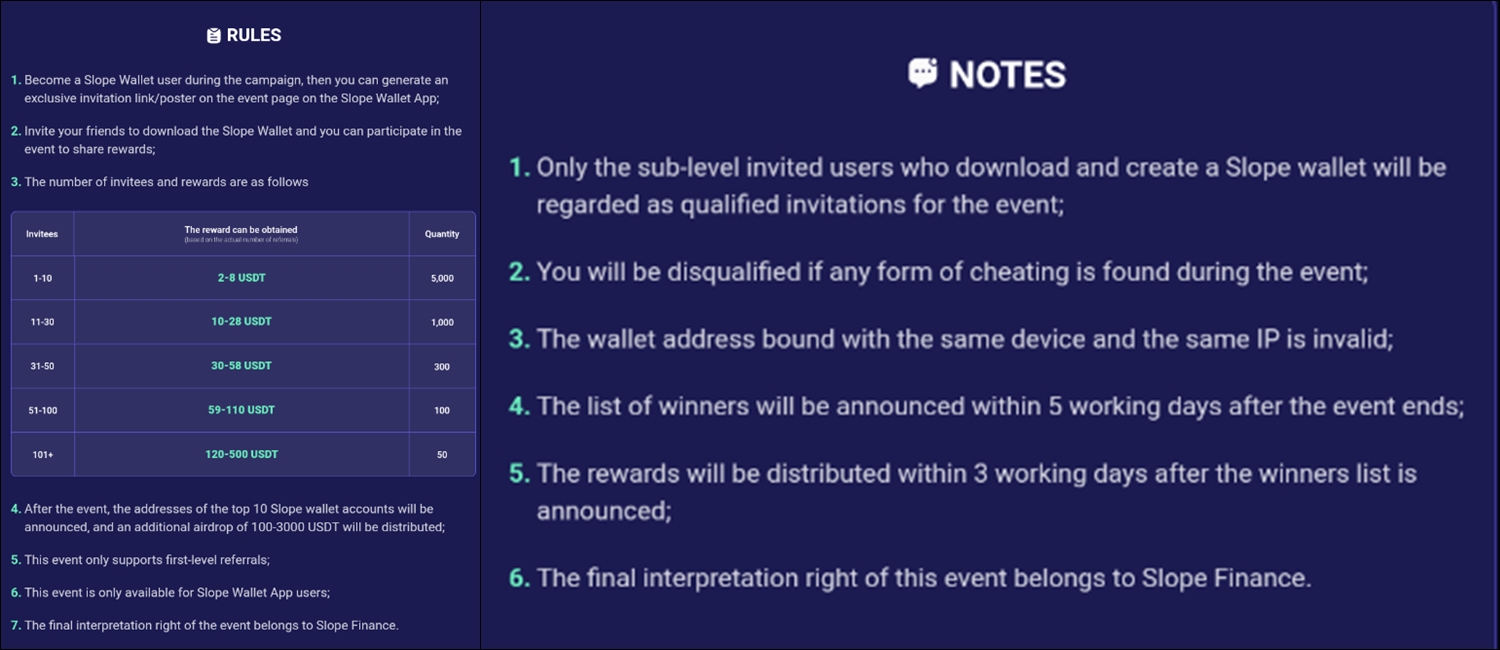Select the 30-58 USDT reward cell
Viewport: 1500px width, 650px height.
pos(241,366)
